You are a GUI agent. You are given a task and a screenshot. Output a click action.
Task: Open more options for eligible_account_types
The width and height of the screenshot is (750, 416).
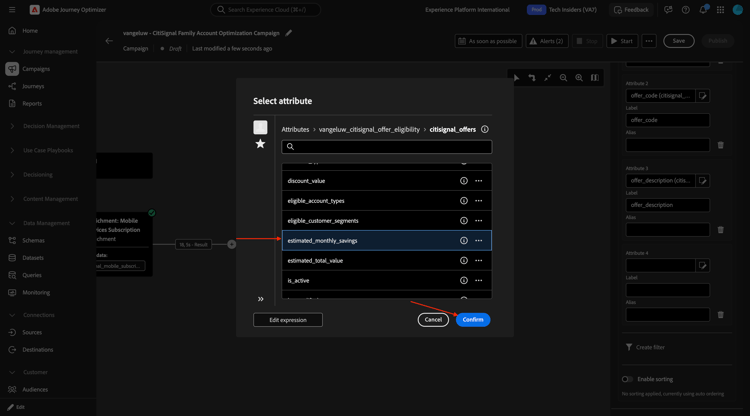479,201
